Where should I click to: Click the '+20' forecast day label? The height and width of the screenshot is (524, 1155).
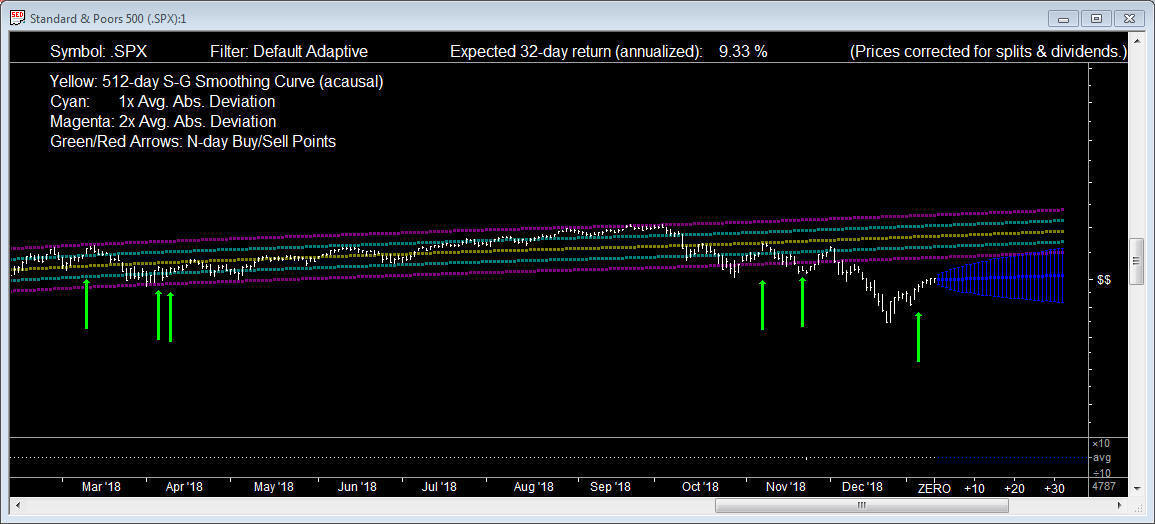(1014, 489)
